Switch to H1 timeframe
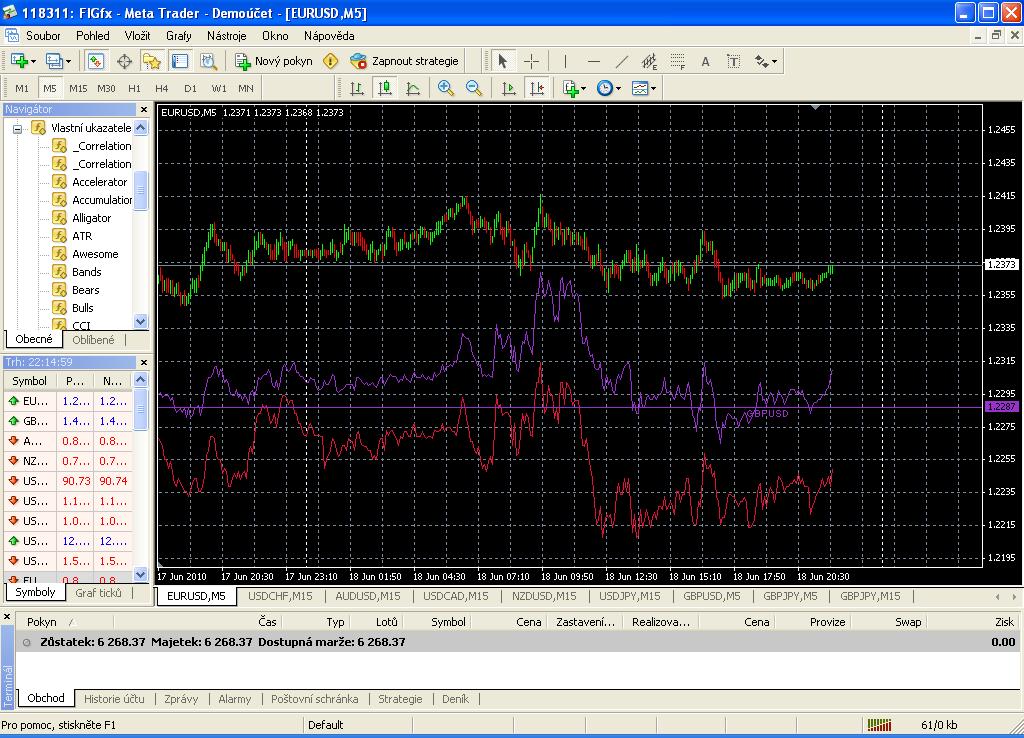 (x=135, y=88)
